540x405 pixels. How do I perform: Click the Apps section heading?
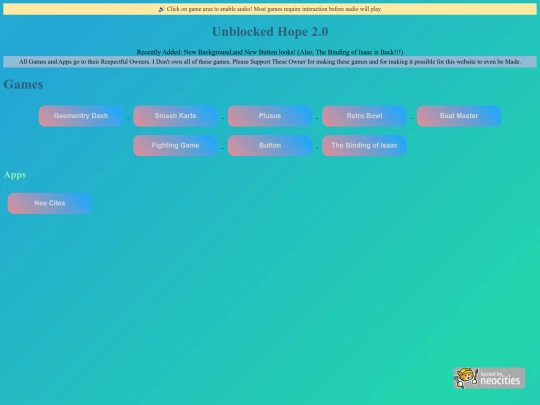(15, 175)
